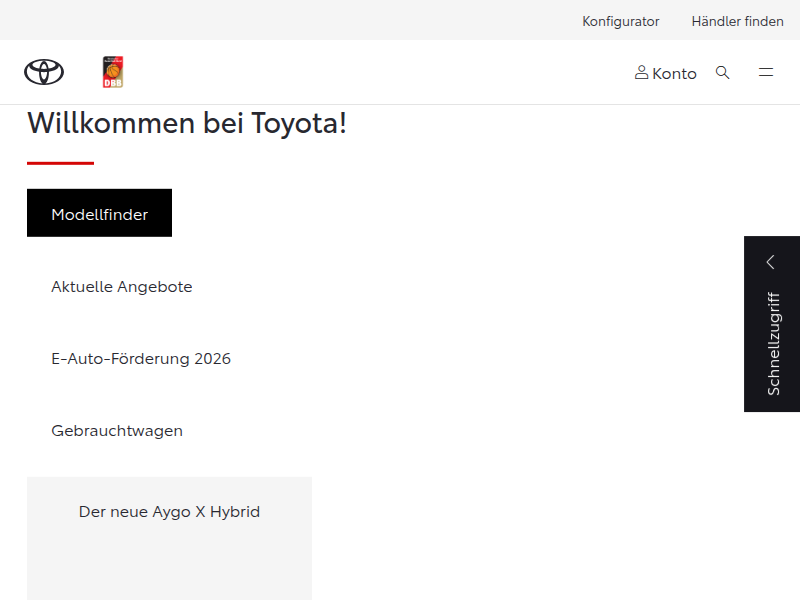Screen dimensions: 800x600
Task: Click the Willkommen bei Toyota heading
Action: (186, 122)
